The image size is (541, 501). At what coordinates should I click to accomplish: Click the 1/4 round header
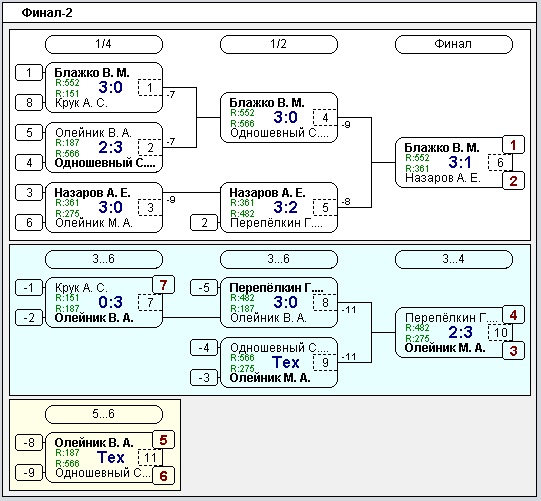pyautogui.click(x=104, y=44)
